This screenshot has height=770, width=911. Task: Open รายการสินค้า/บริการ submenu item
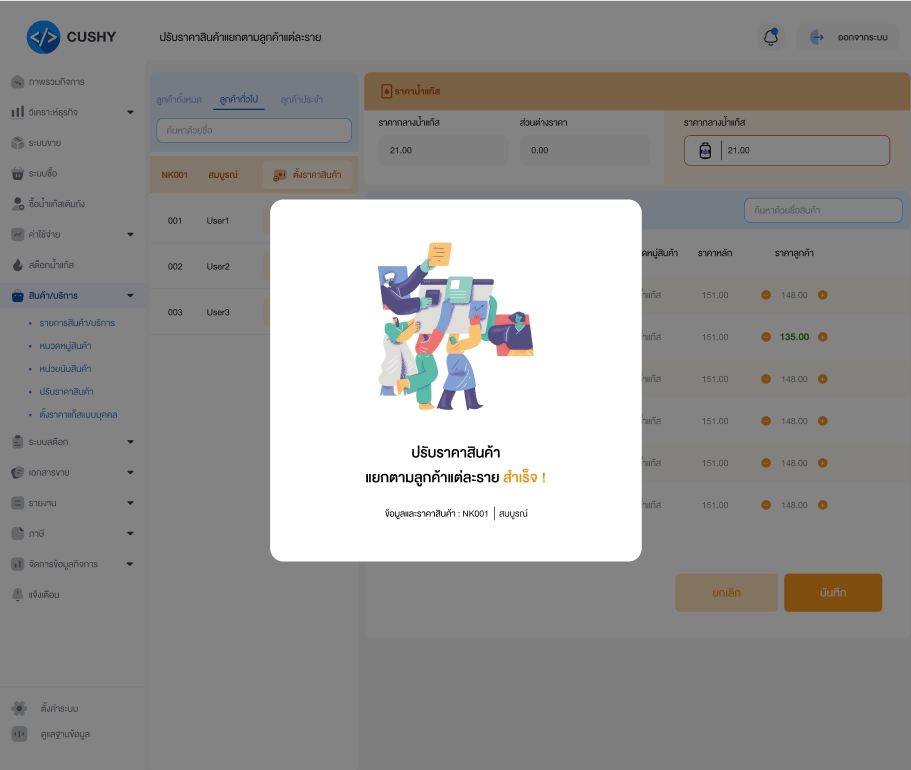[x=77, y=323]
